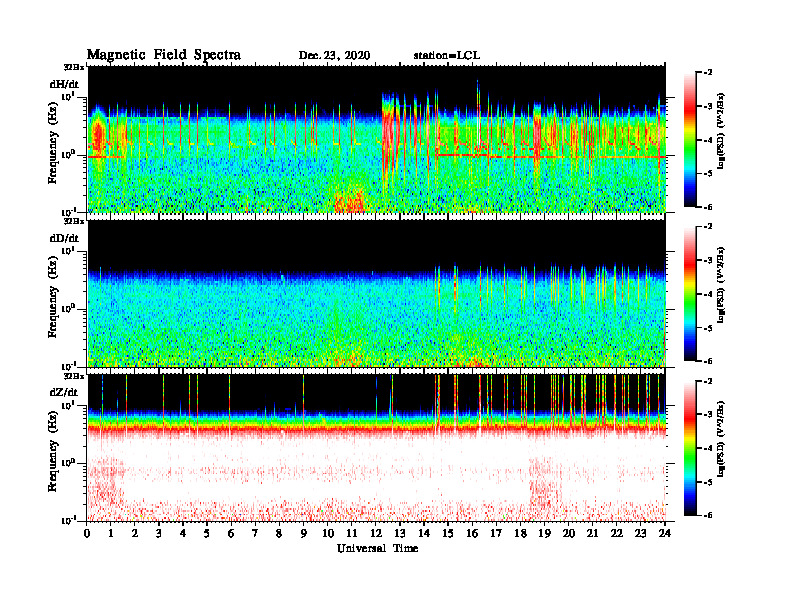
Task: Click the dD/dt spectrogram plot
Action: point(377,293)
